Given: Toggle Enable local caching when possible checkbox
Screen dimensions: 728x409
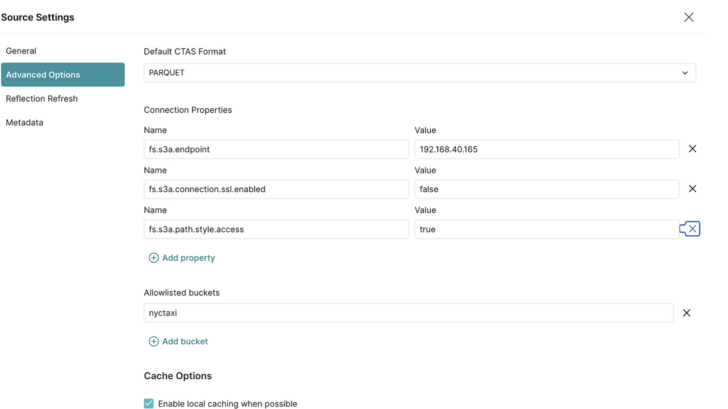Looking at the screenshot, I should point(149,403).
